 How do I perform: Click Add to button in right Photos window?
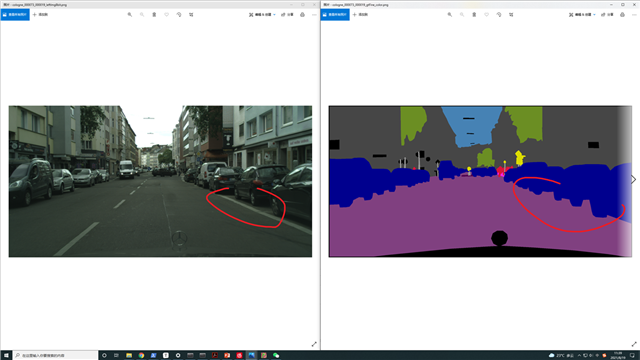[360, 15]
